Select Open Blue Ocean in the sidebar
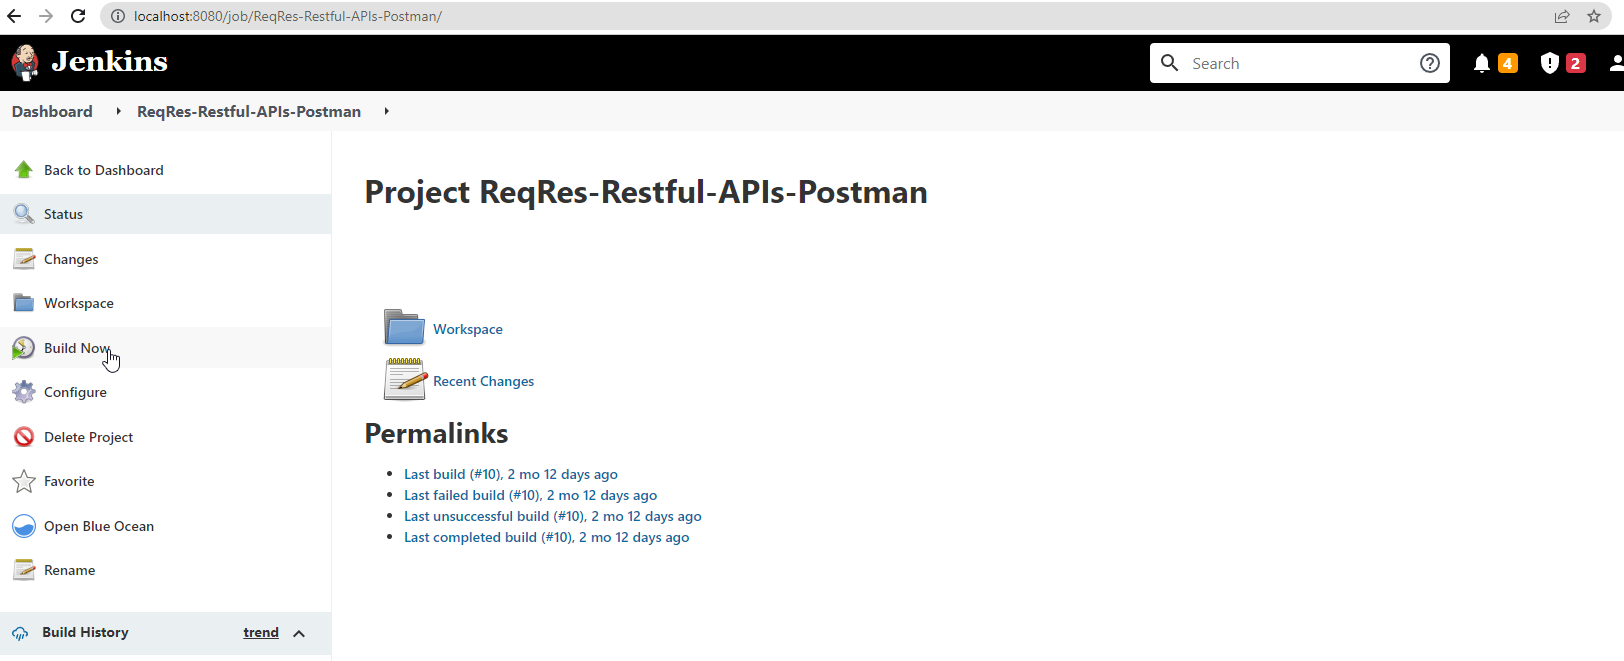Screen dimensions: 1624x661 (165, 526)
